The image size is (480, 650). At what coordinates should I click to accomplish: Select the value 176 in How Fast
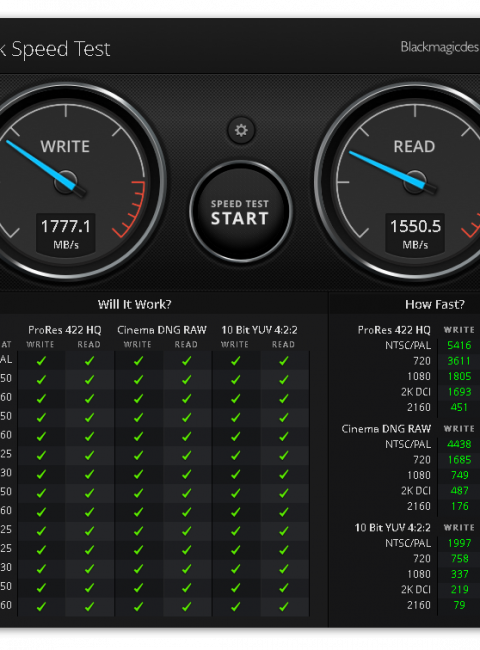[x=460, y=506]
